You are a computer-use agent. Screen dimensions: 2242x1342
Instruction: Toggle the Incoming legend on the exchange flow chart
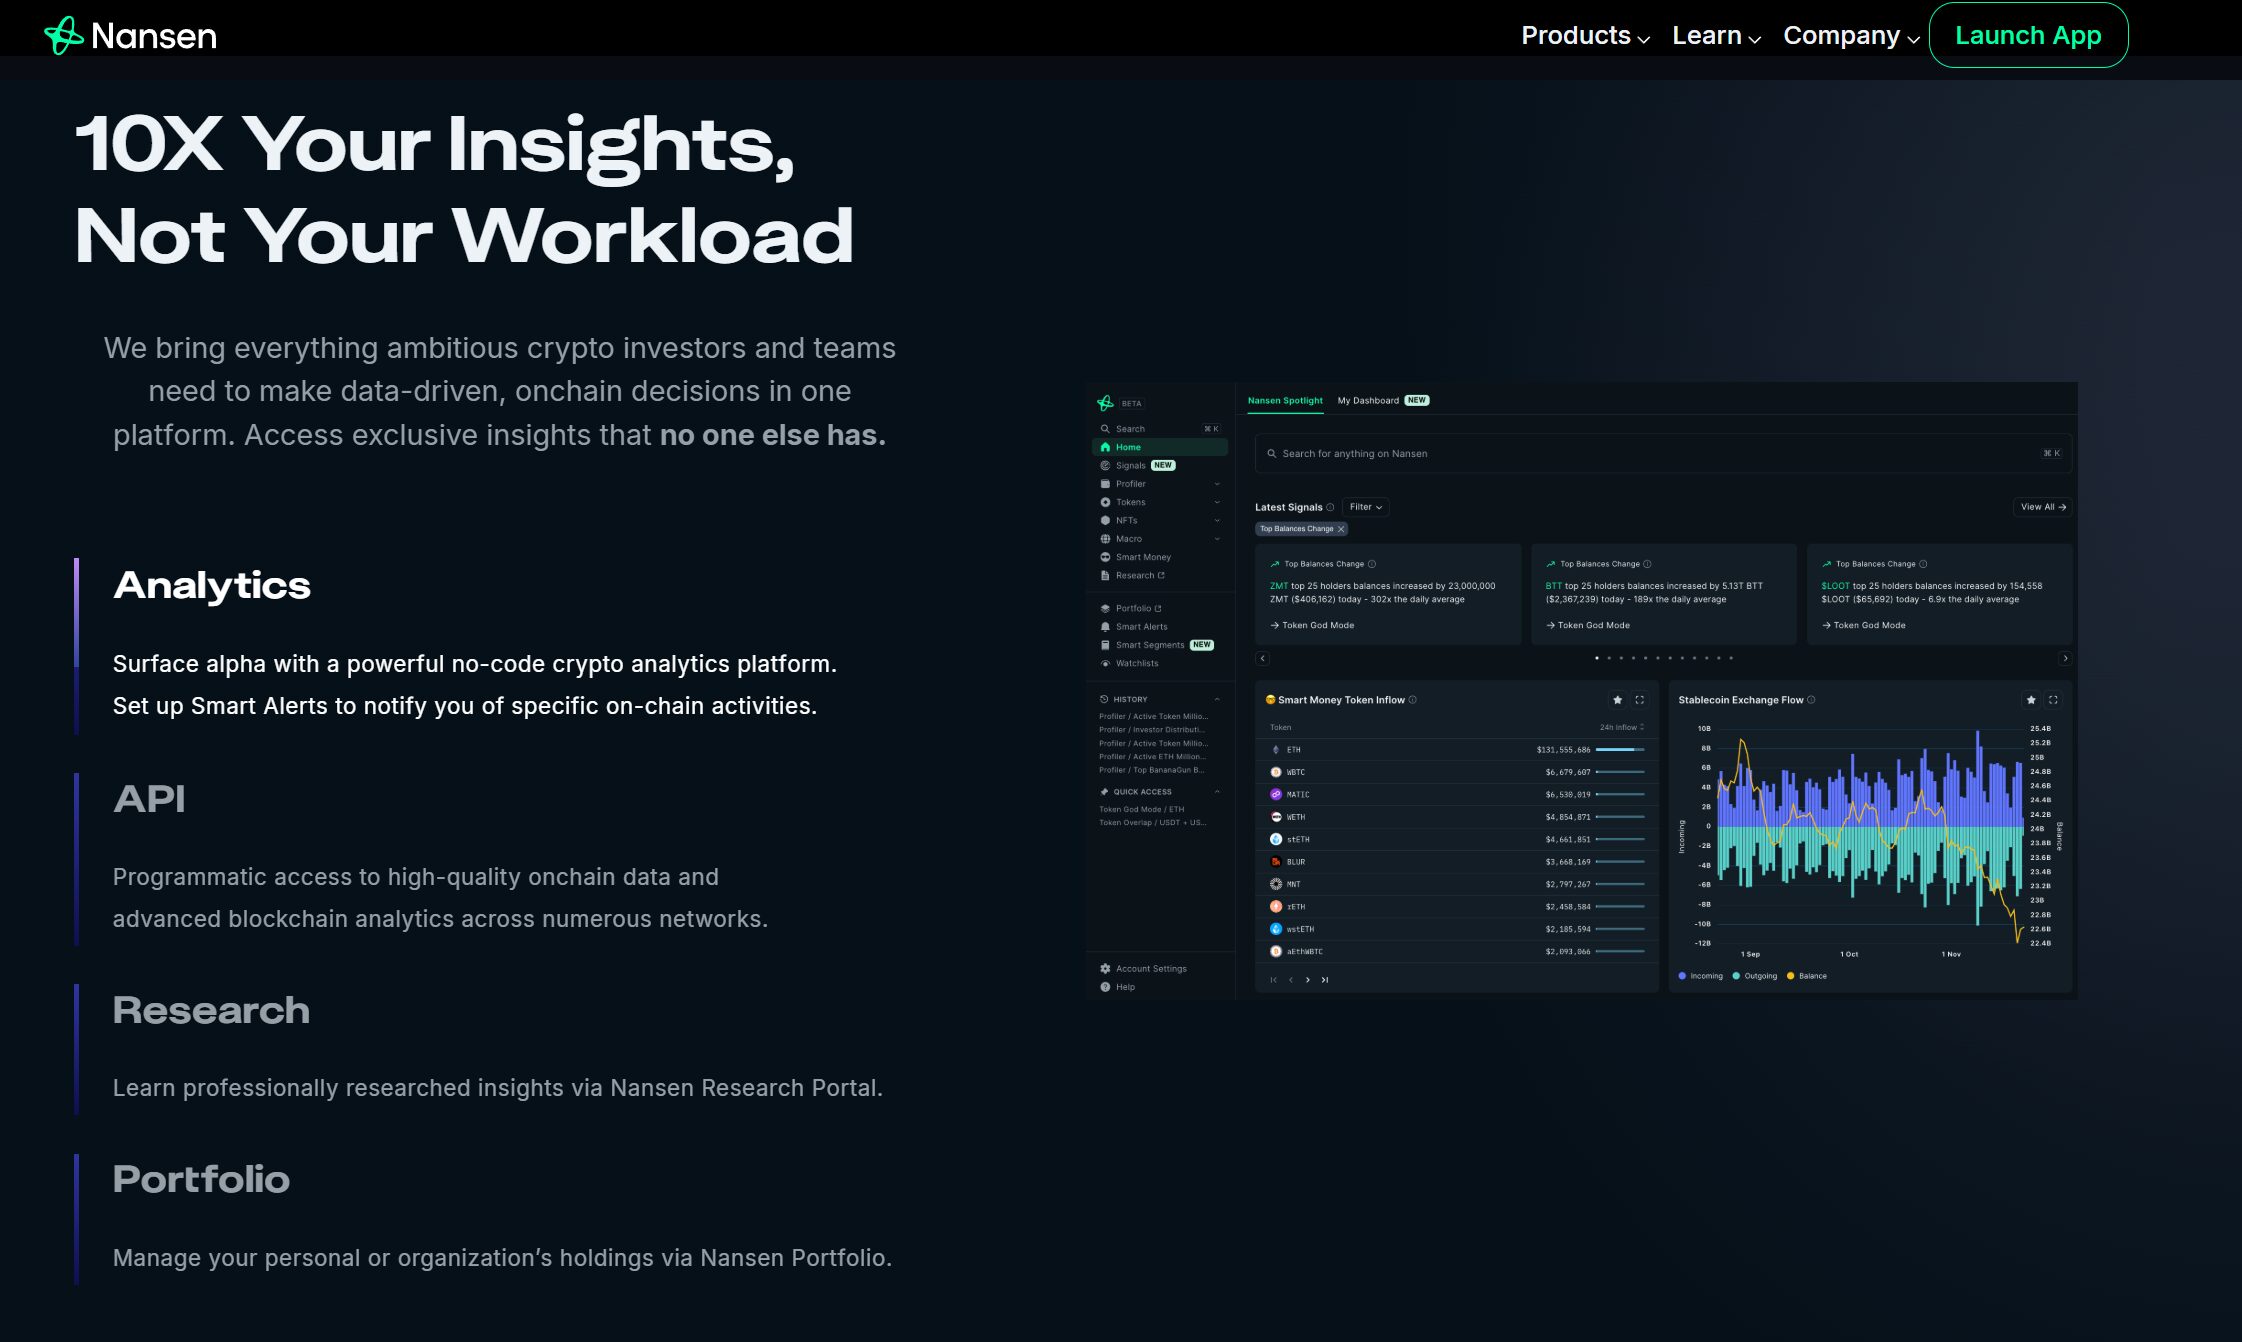pyautogui.click(x=1700, y=975)
